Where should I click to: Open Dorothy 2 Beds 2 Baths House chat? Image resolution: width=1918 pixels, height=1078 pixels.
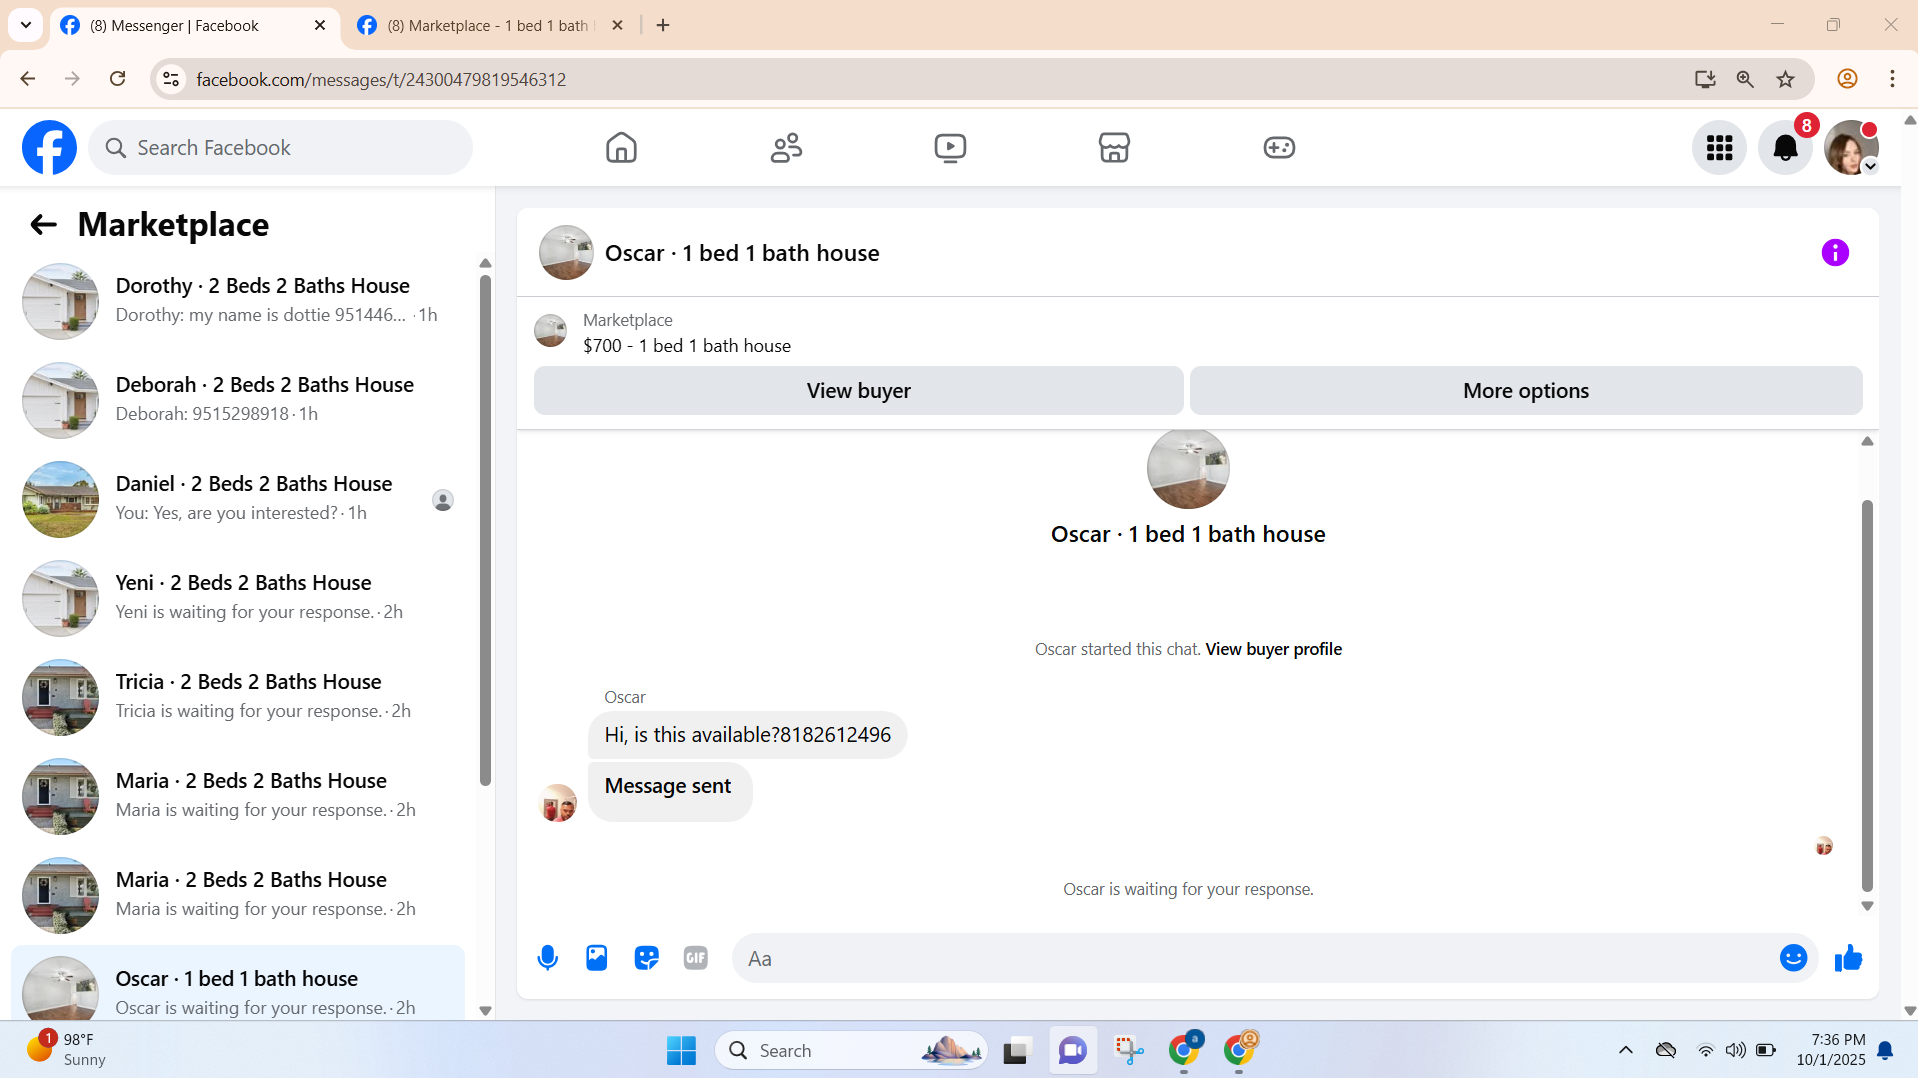238,301
